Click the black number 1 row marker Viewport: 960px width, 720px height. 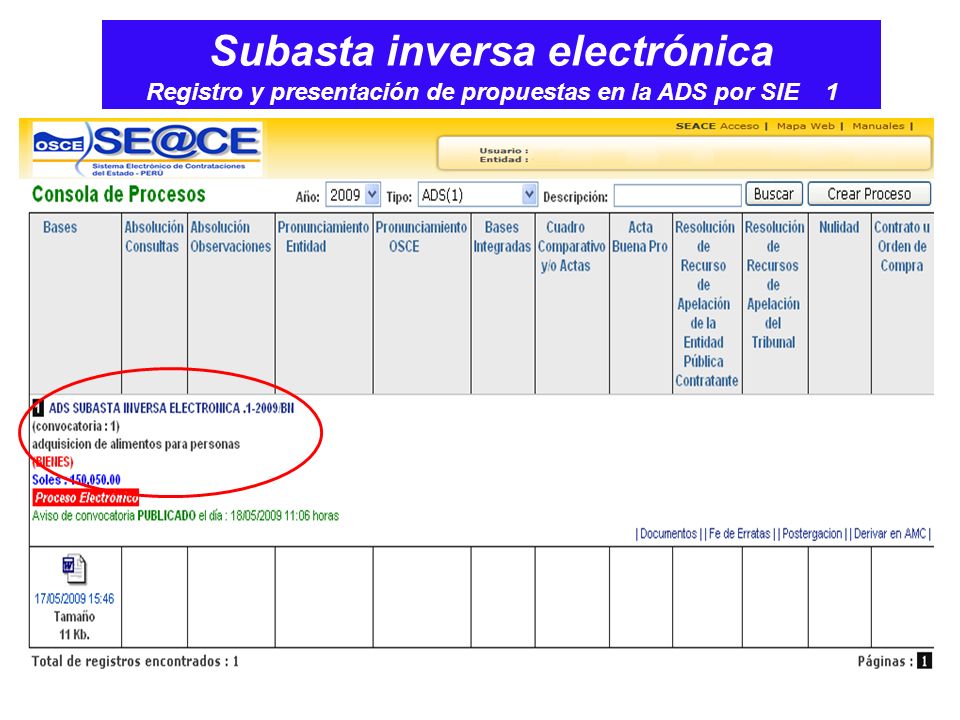point(38,408)
